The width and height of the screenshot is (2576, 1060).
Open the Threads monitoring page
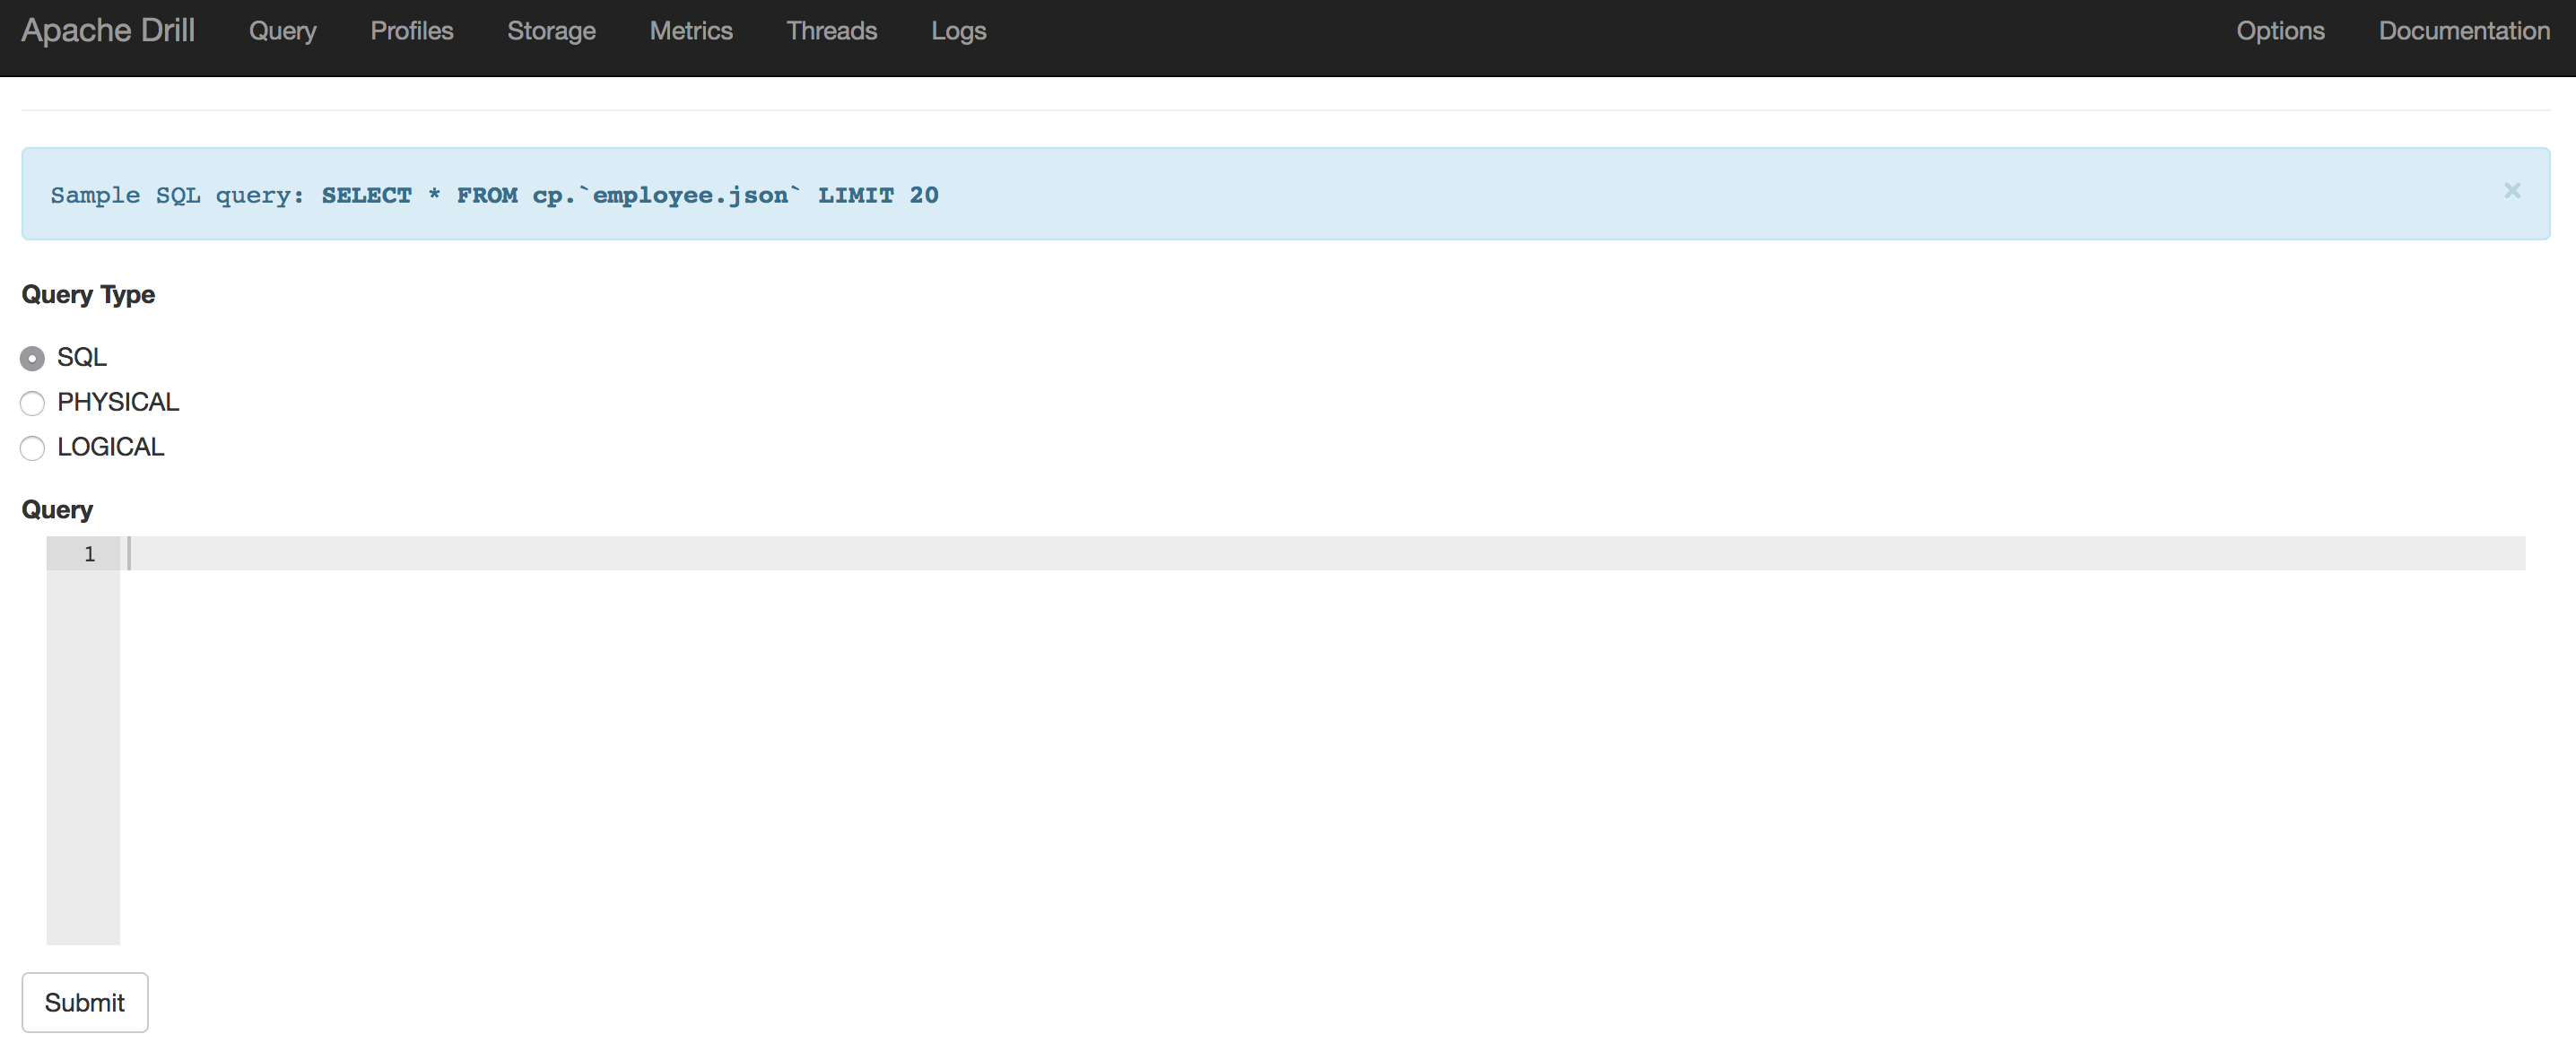[830, 31]
